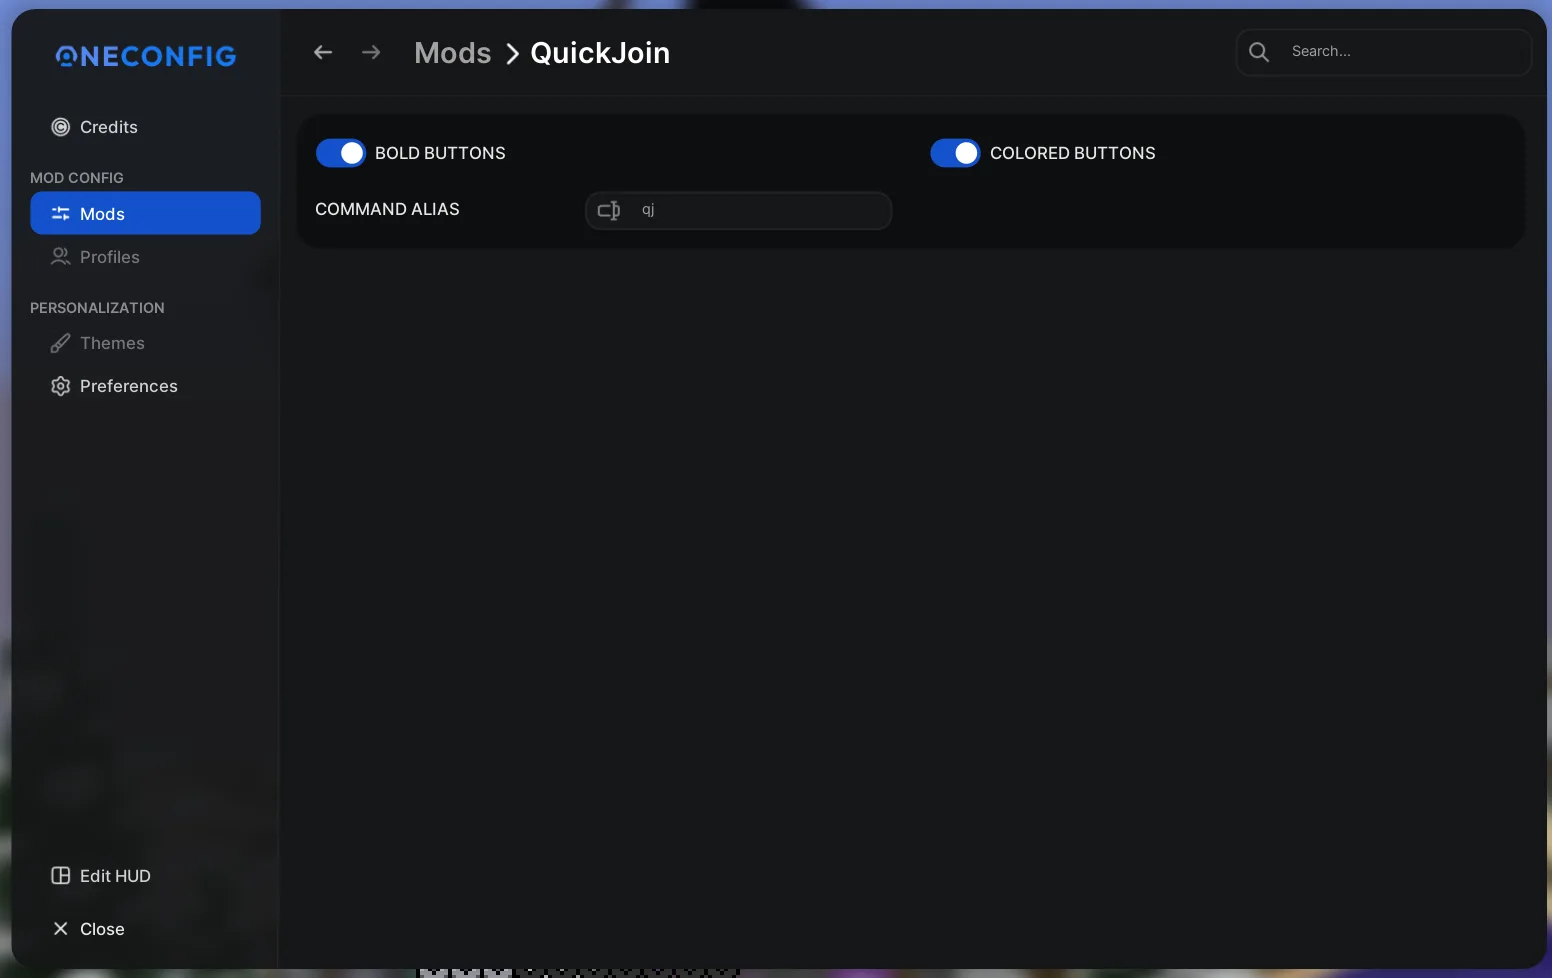This screenshot has height=978, width=1552.
Task: Select Mods in the breadcrumb
Action: (x=452, y=52)
